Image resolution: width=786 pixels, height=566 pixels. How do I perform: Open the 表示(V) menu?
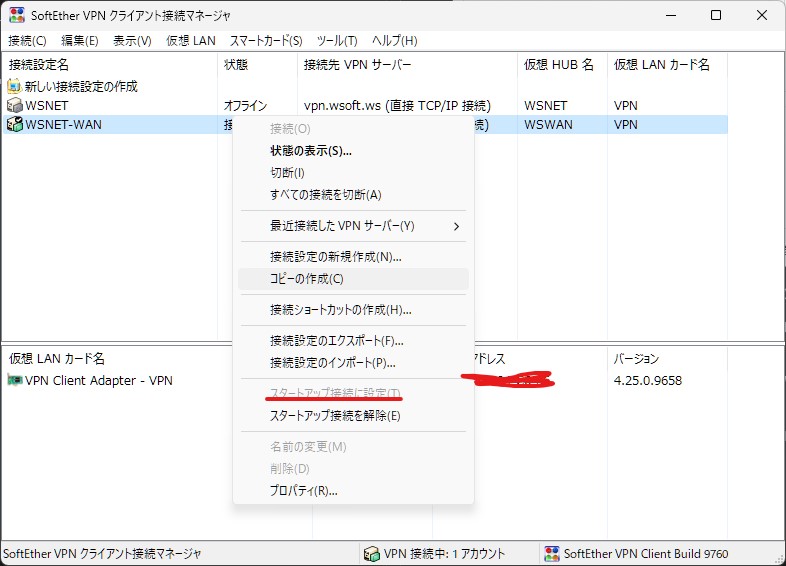pos(132,41)
